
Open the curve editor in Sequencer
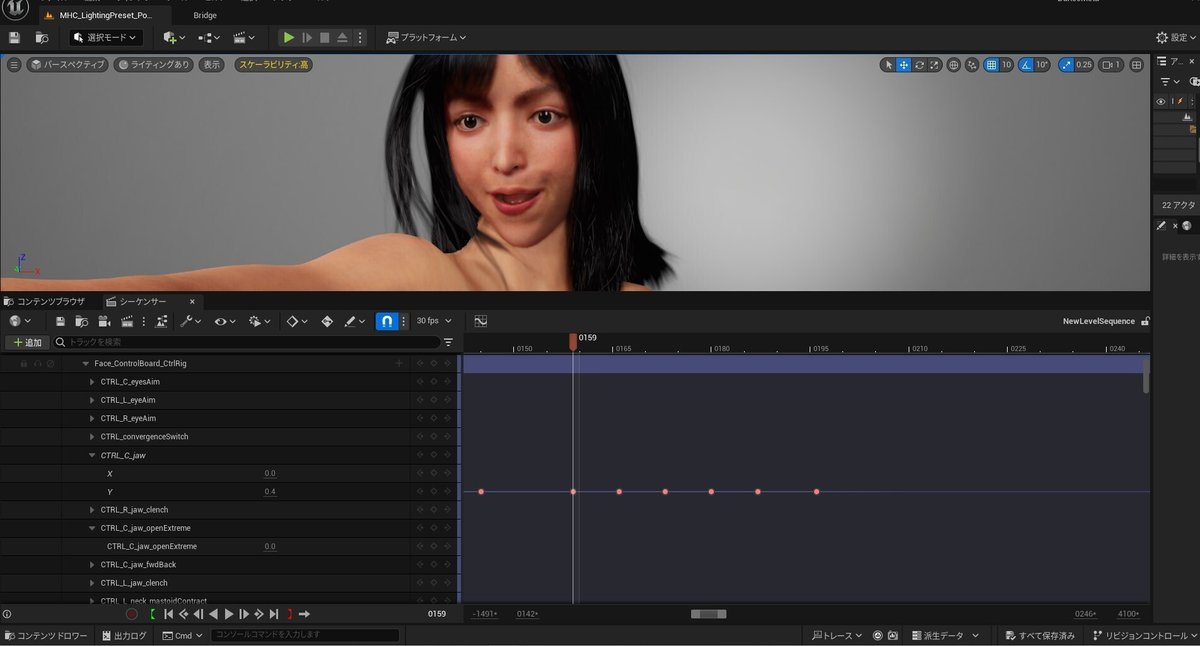pos(480,321)
